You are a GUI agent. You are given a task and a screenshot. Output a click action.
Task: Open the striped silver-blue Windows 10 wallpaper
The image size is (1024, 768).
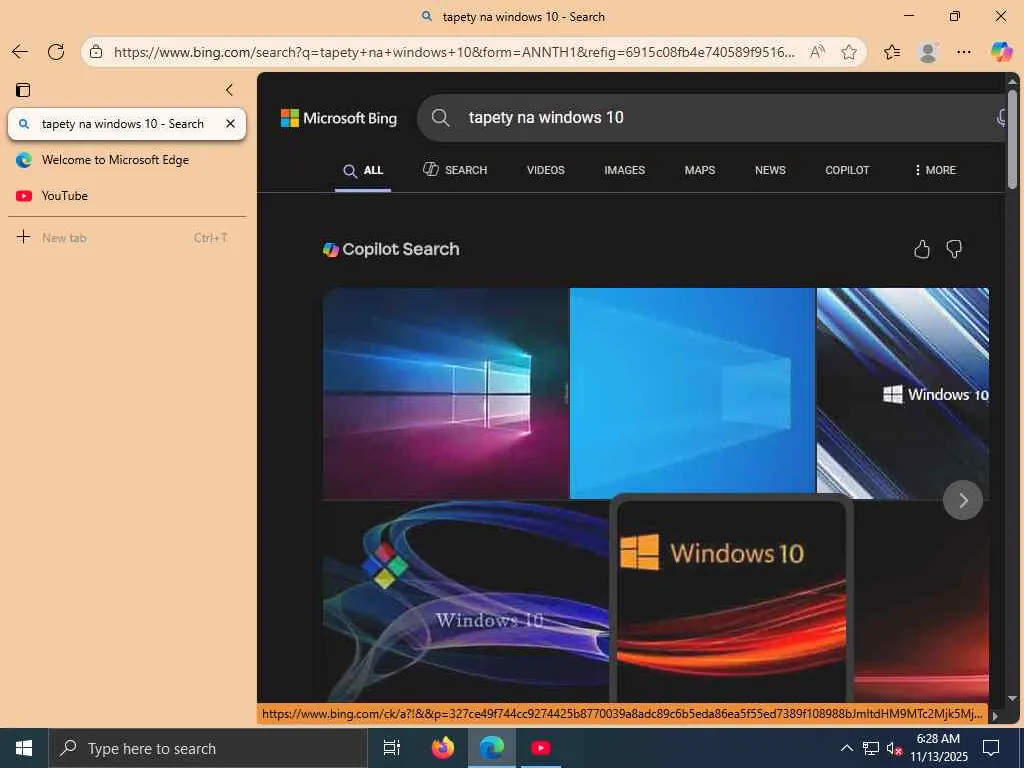coord(903,393)
